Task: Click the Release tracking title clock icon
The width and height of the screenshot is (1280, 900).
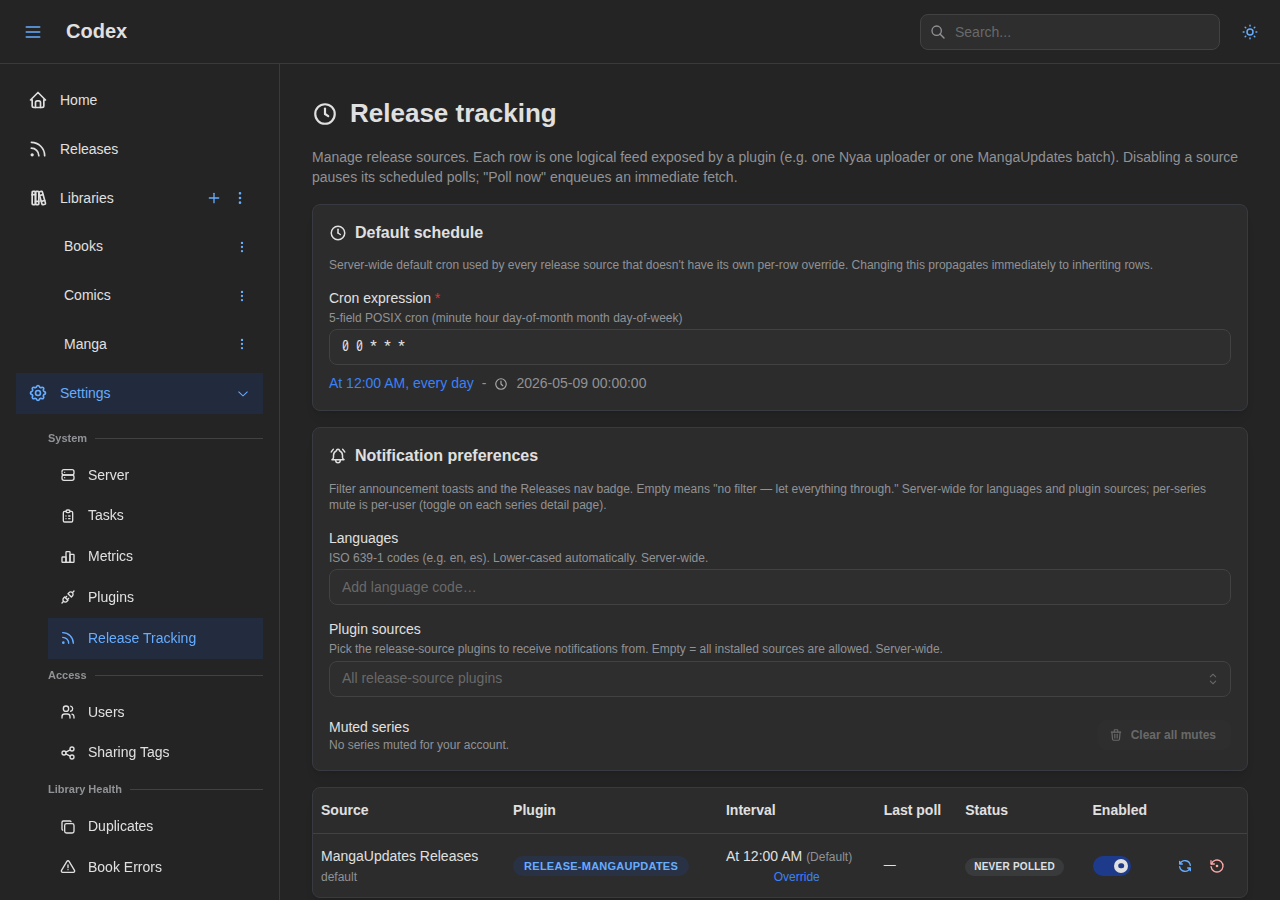Action: coord(325,114)
